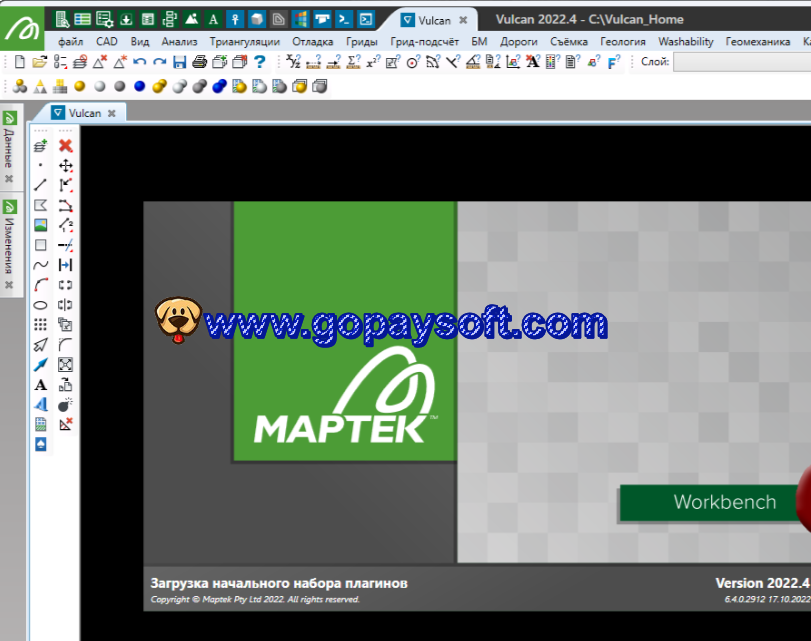Viewport: 811px width, 641px height.
Task: Close the Данные side panel
Action: (x=9, y=179)
